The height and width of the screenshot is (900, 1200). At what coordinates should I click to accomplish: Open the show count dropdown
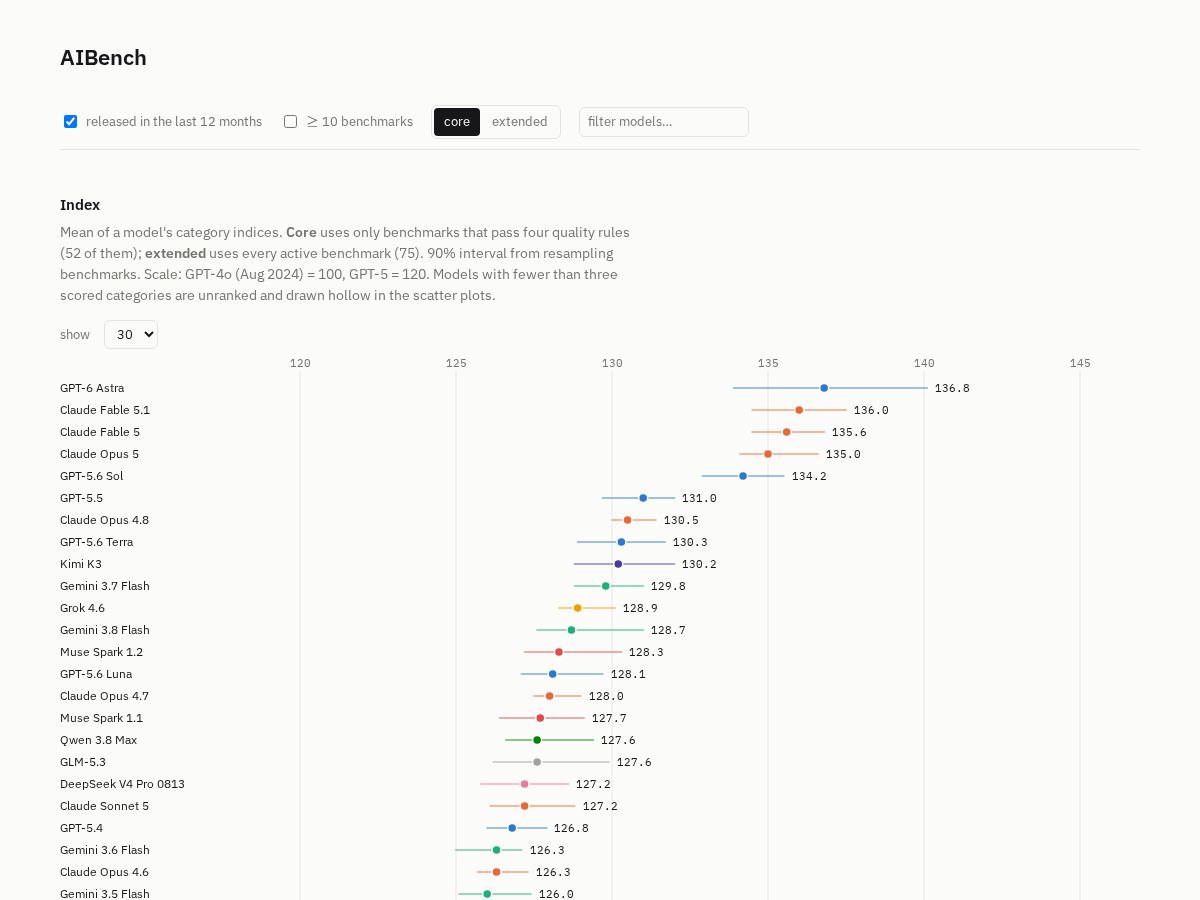[131, 335]
